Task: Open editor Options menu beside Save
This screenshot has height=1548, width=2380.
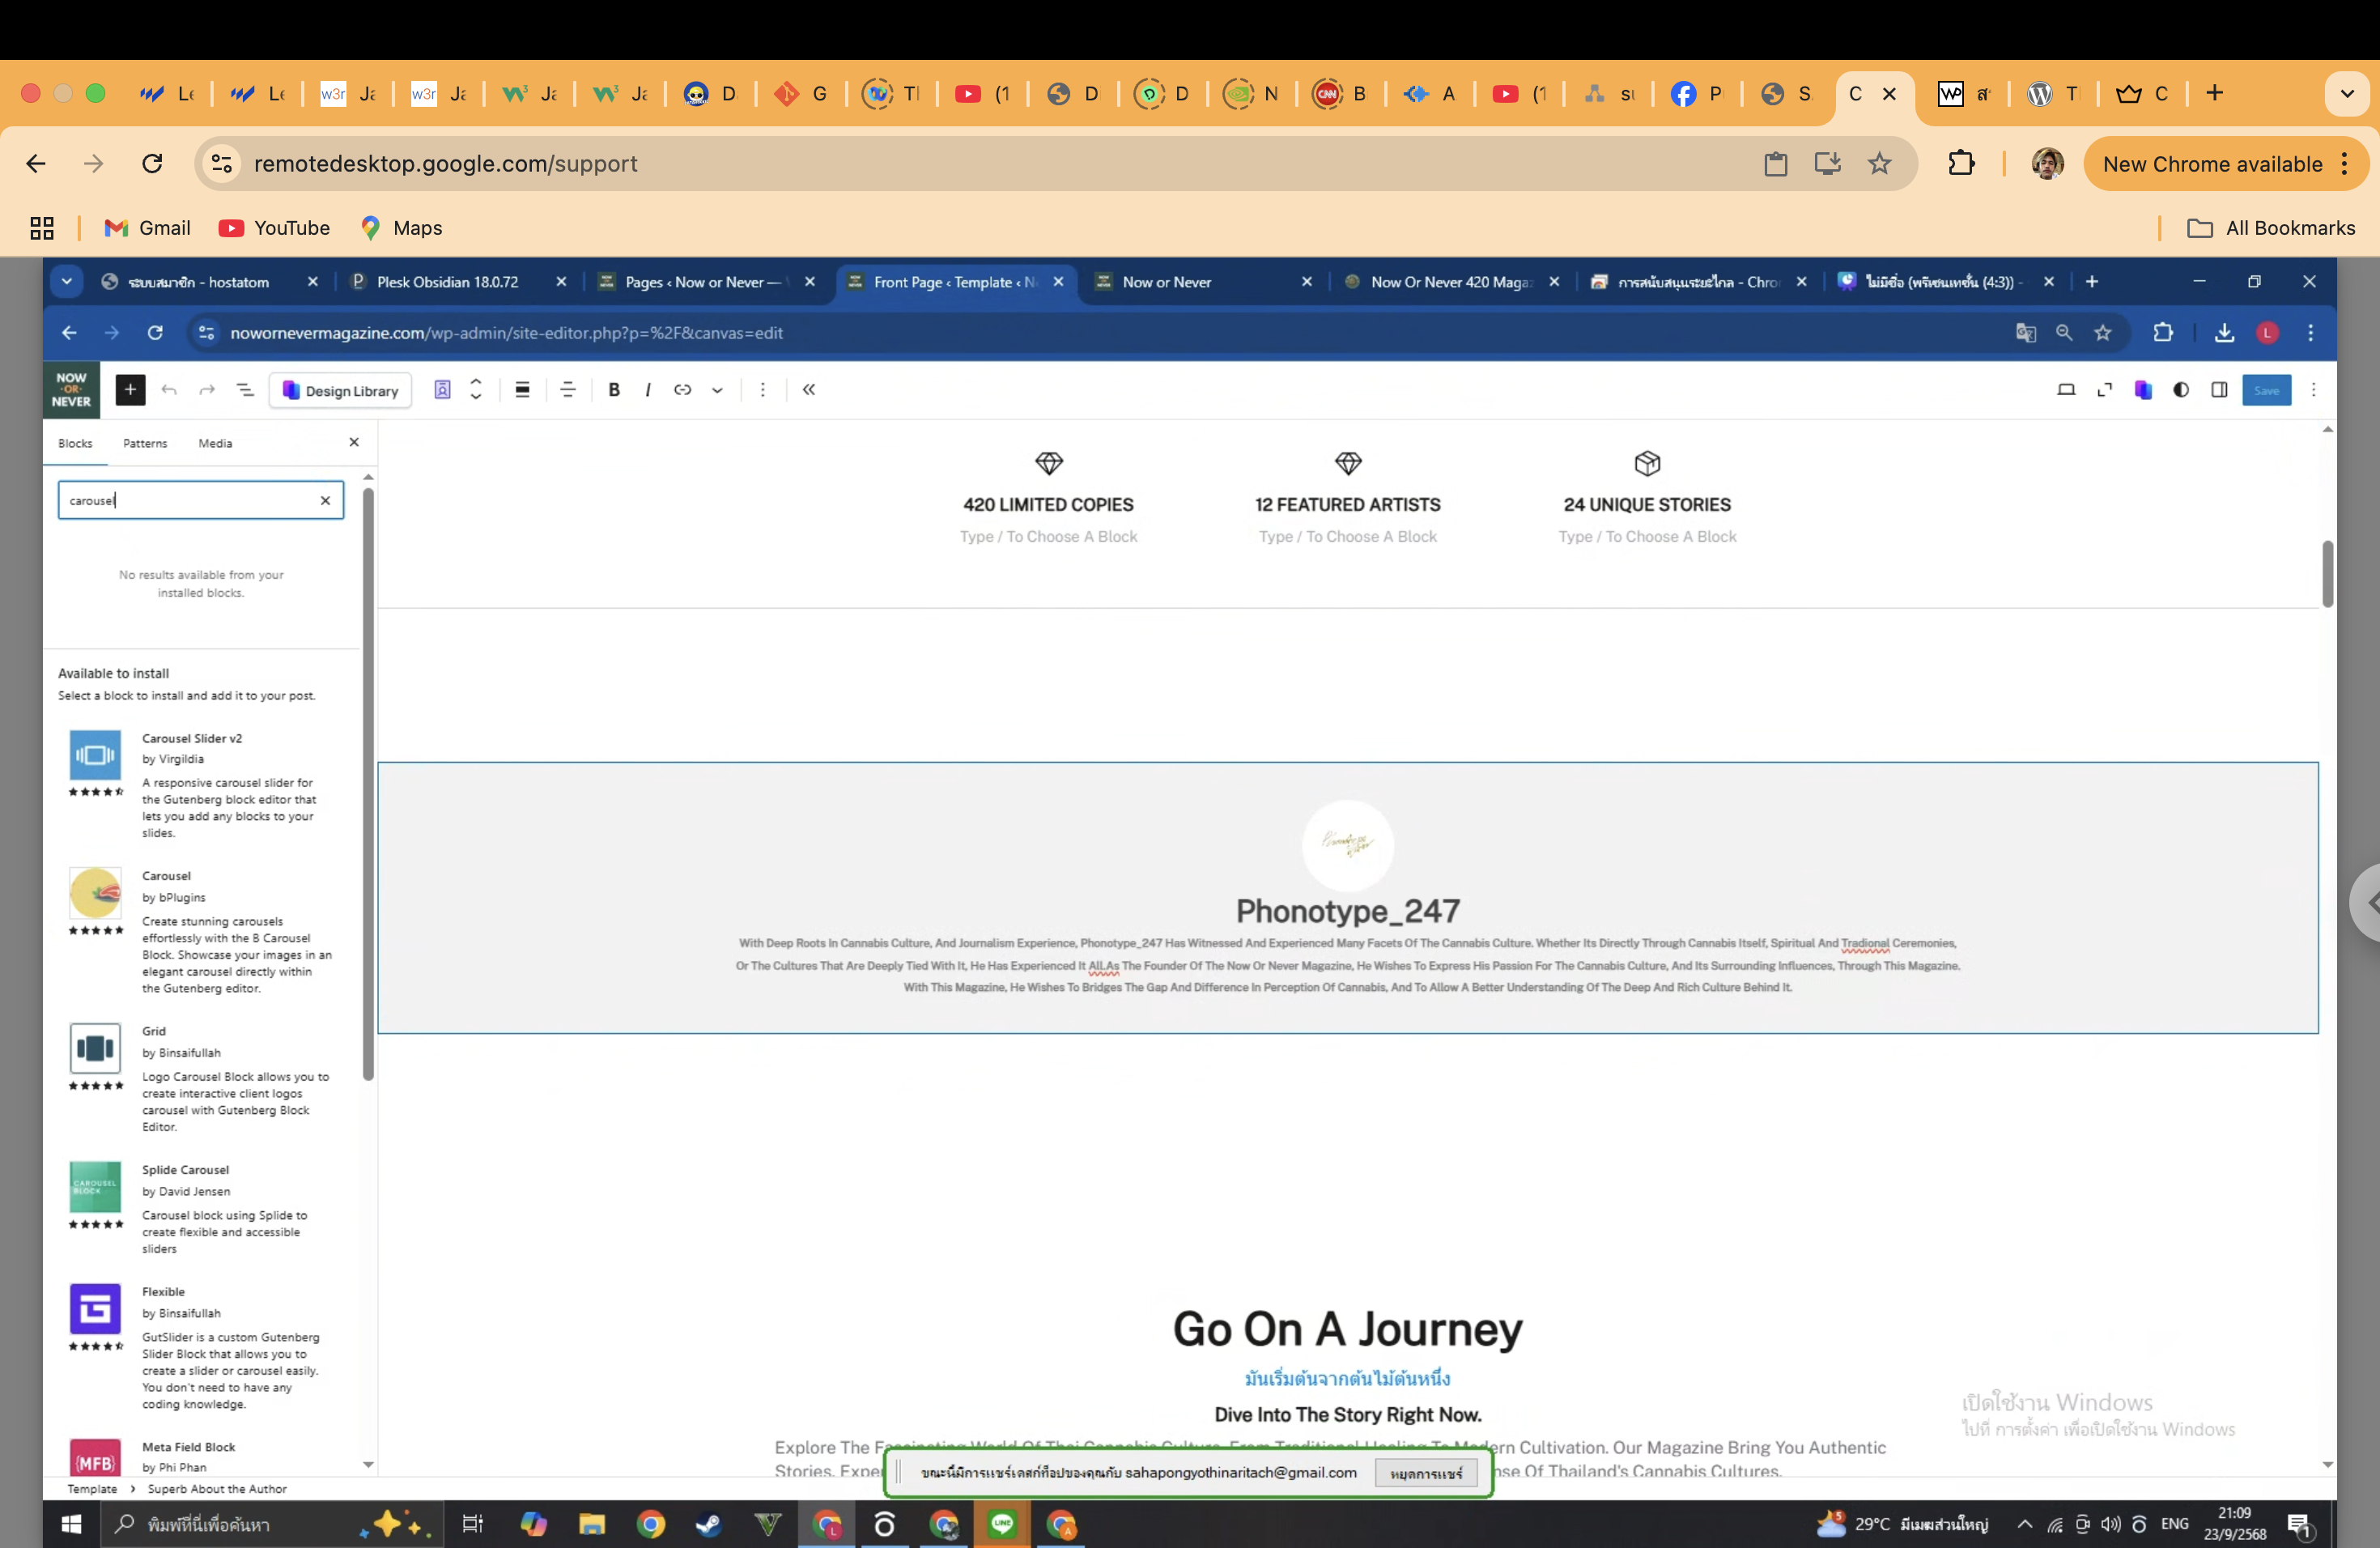Action: [x=2313, y=390]
